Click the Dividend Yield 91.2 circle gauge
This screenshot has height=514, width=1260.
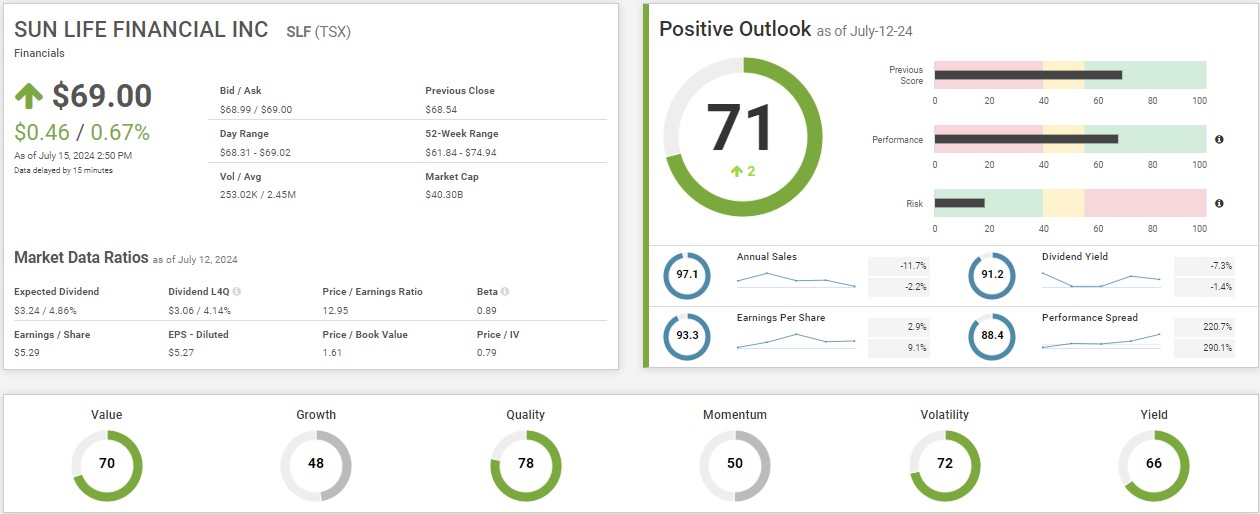pos(992,275)
